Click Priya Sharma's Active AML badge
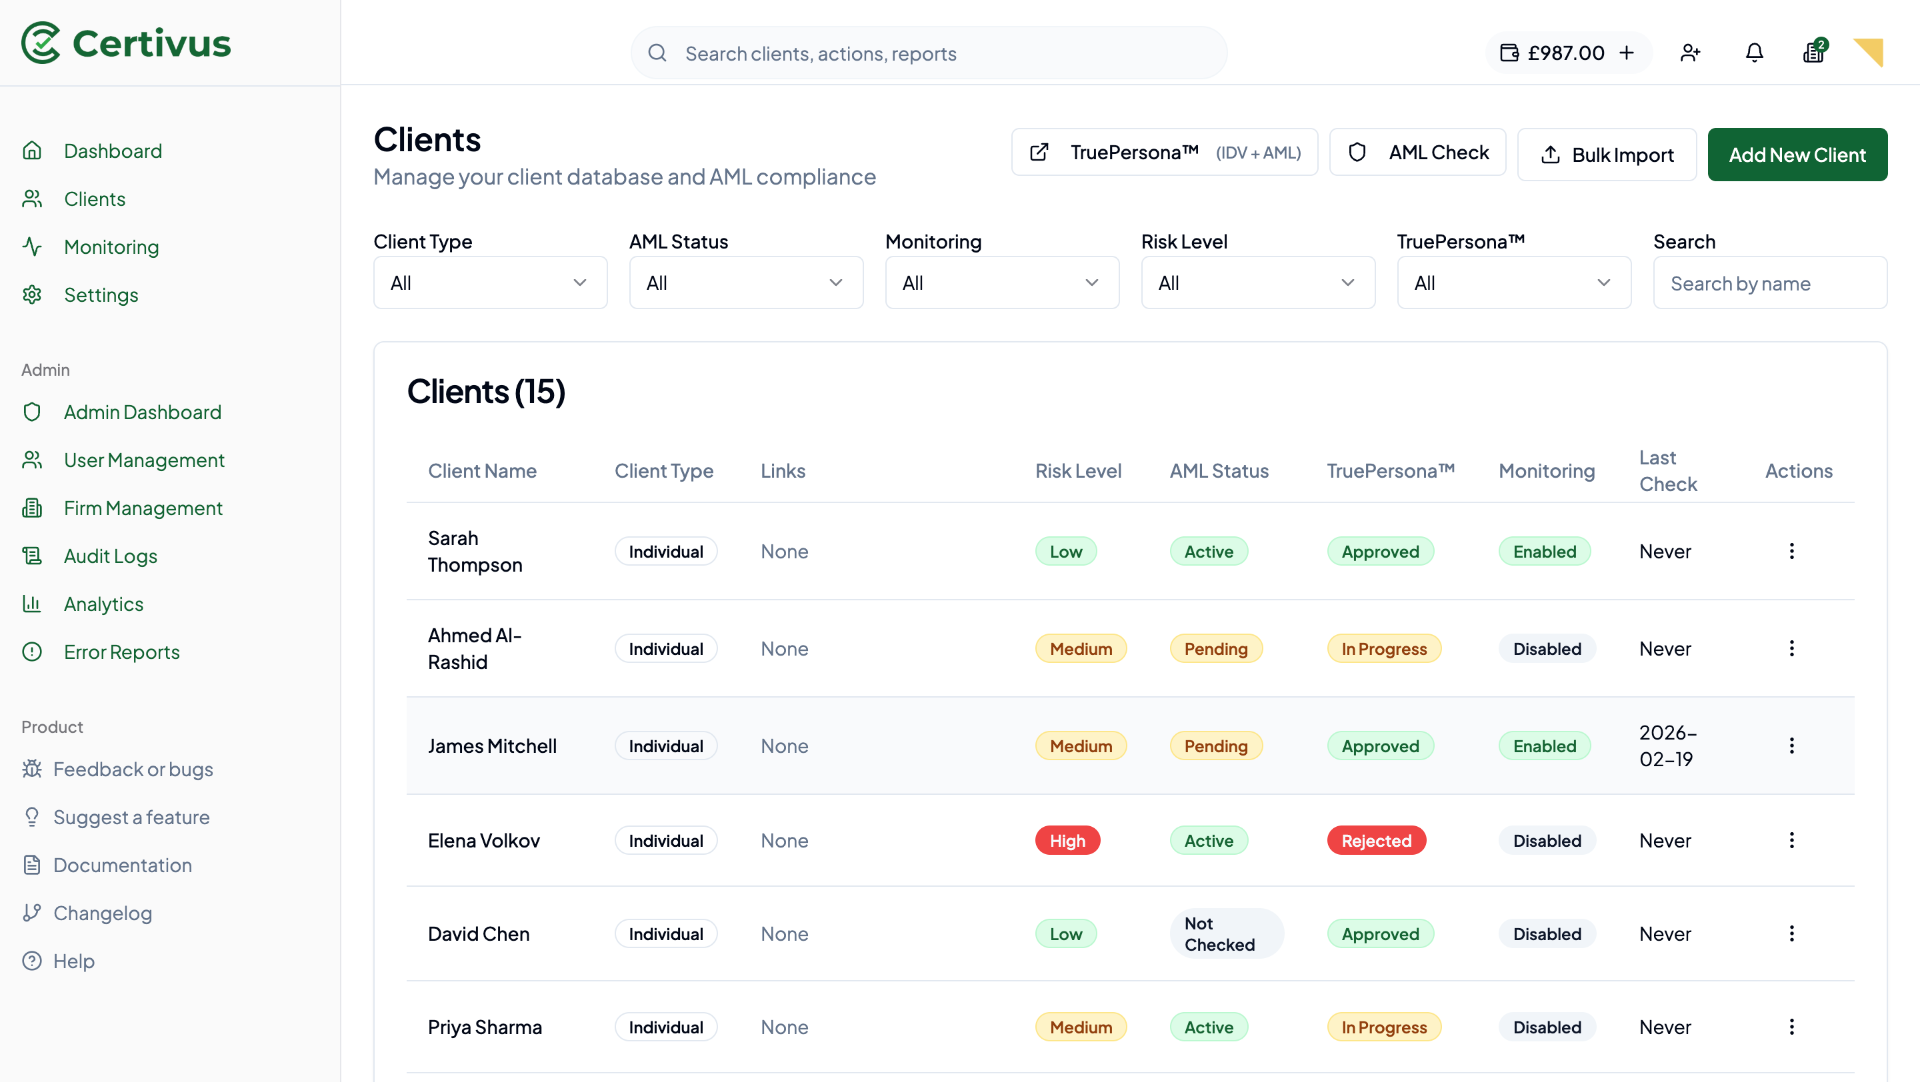The width and height of the screenshot is (1920, 1082). coord(1209,1028)
